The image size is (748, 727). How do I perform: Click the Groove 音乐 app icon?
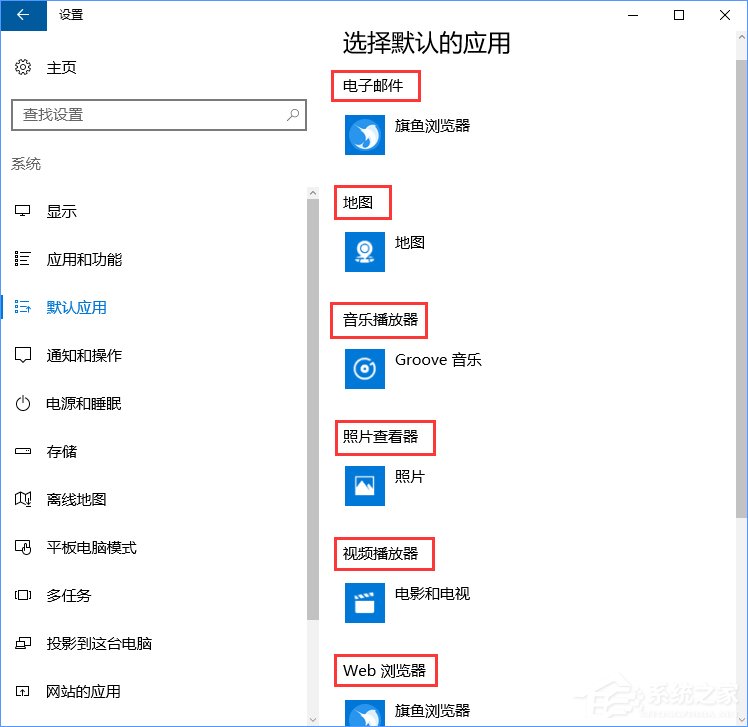click(365, 369)
